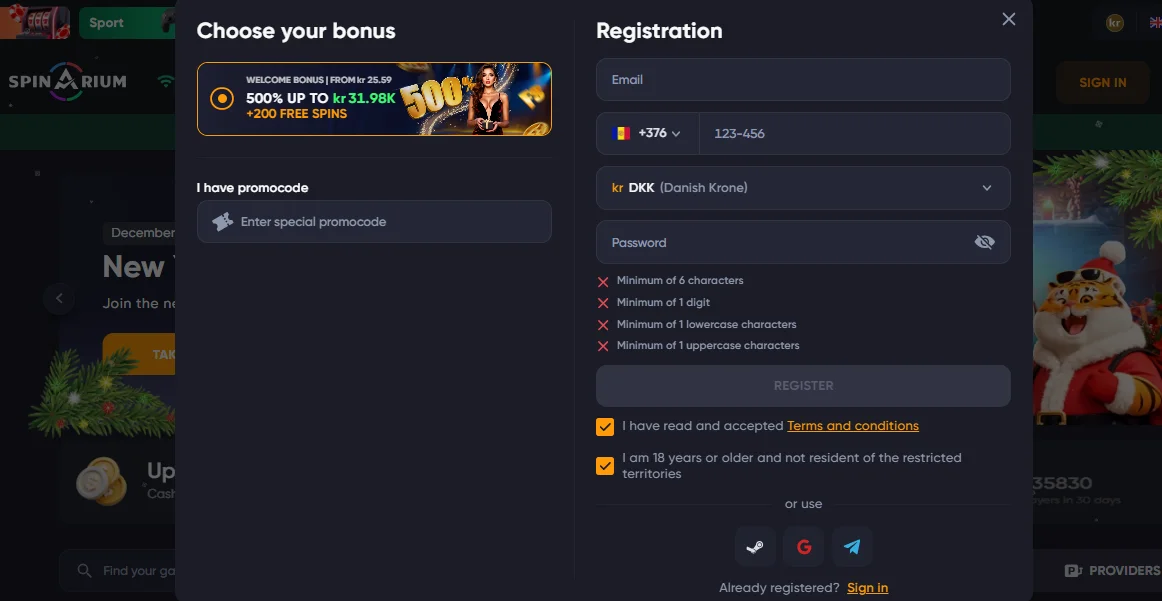This screenshot has height=601, width=1162.
Task: Open the kr currency icon in the header
Action: pyautogui.click(x=1114, y=21)
